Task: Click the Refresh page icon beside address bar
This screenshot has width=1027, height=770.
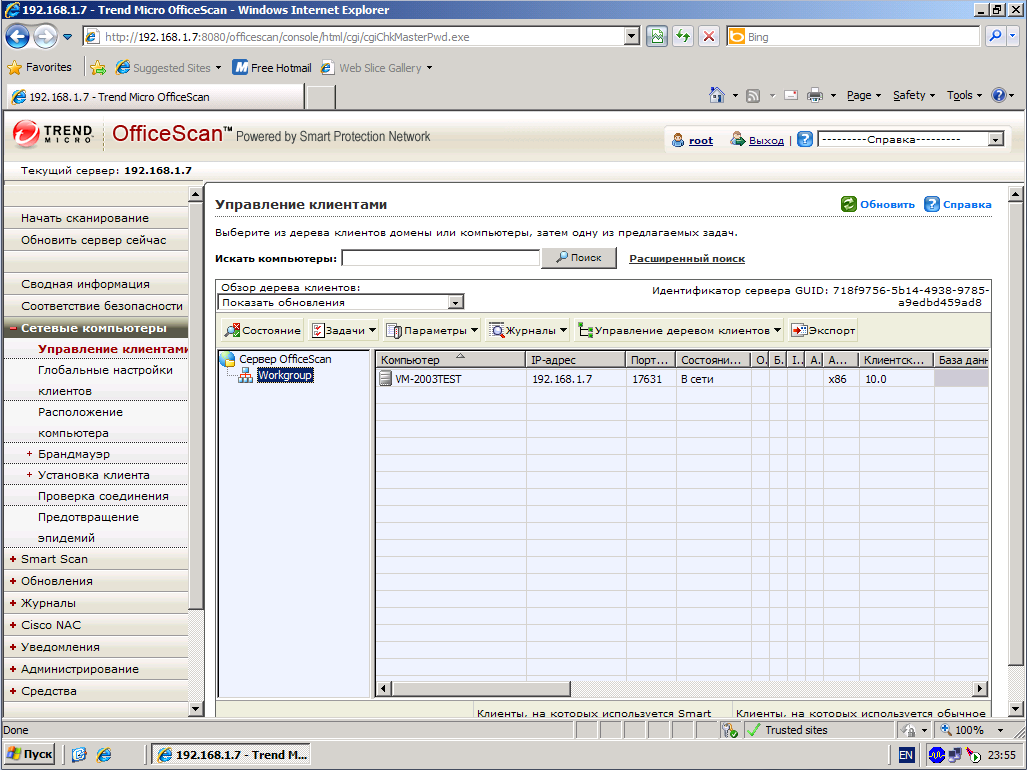Action: click(x=682, y=37)
